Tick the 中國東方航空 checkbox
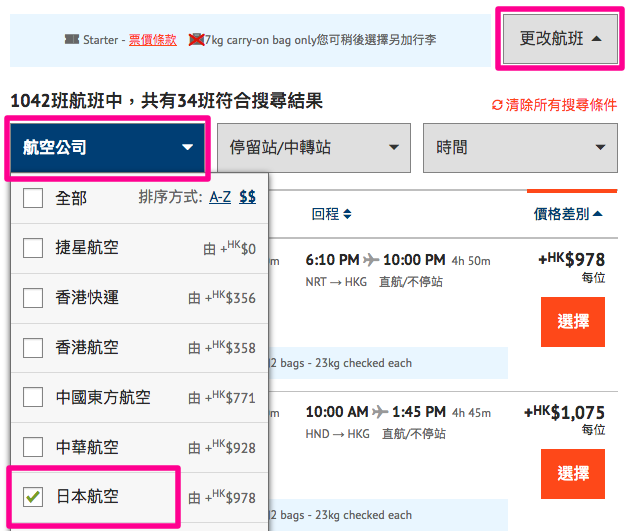 [33, 397]
